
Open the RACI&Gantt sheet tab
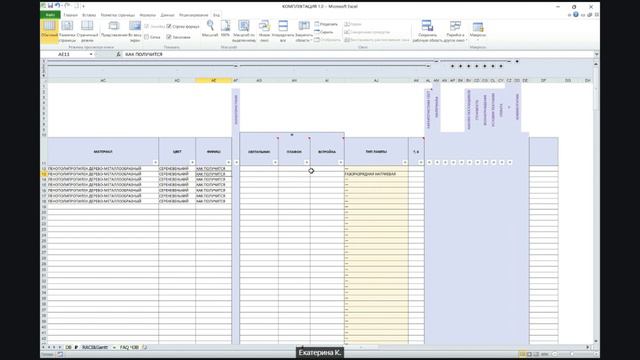[95, 347]
